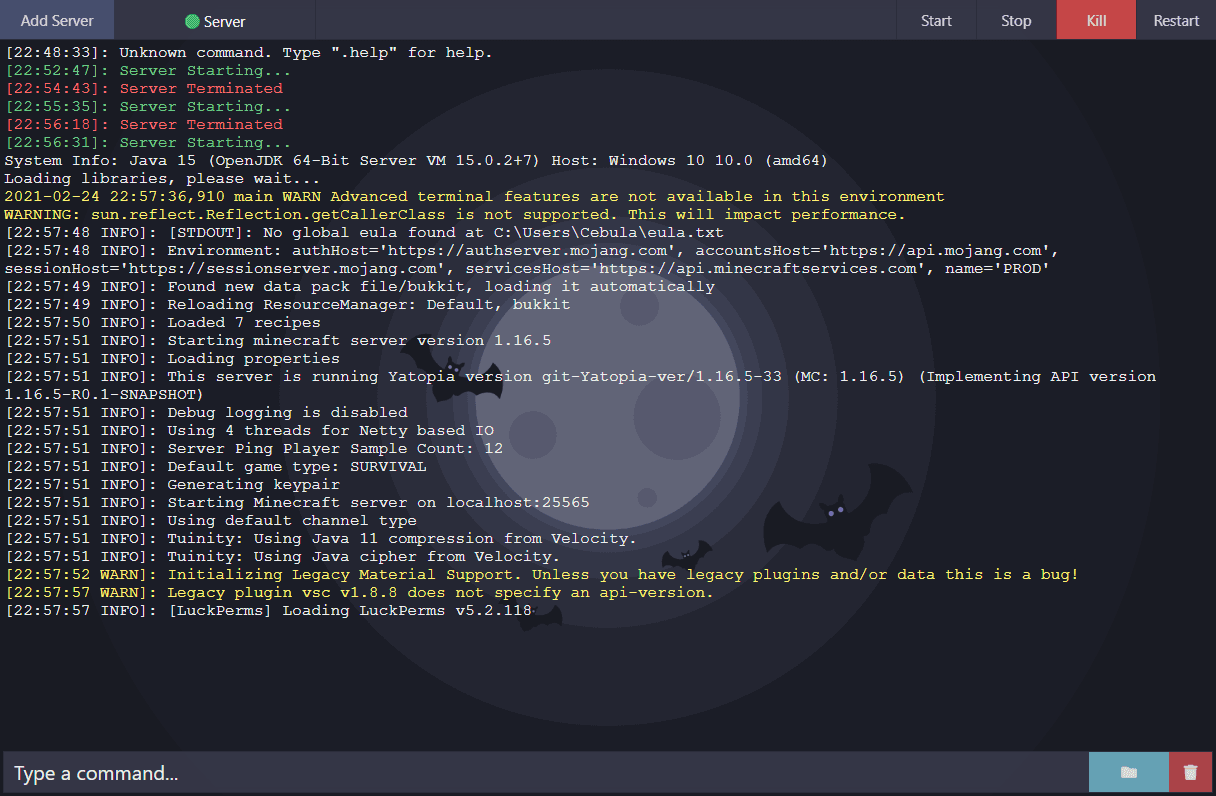
Task: Select the 'Unknown command' log line
Action: click(x=250, y=52)
